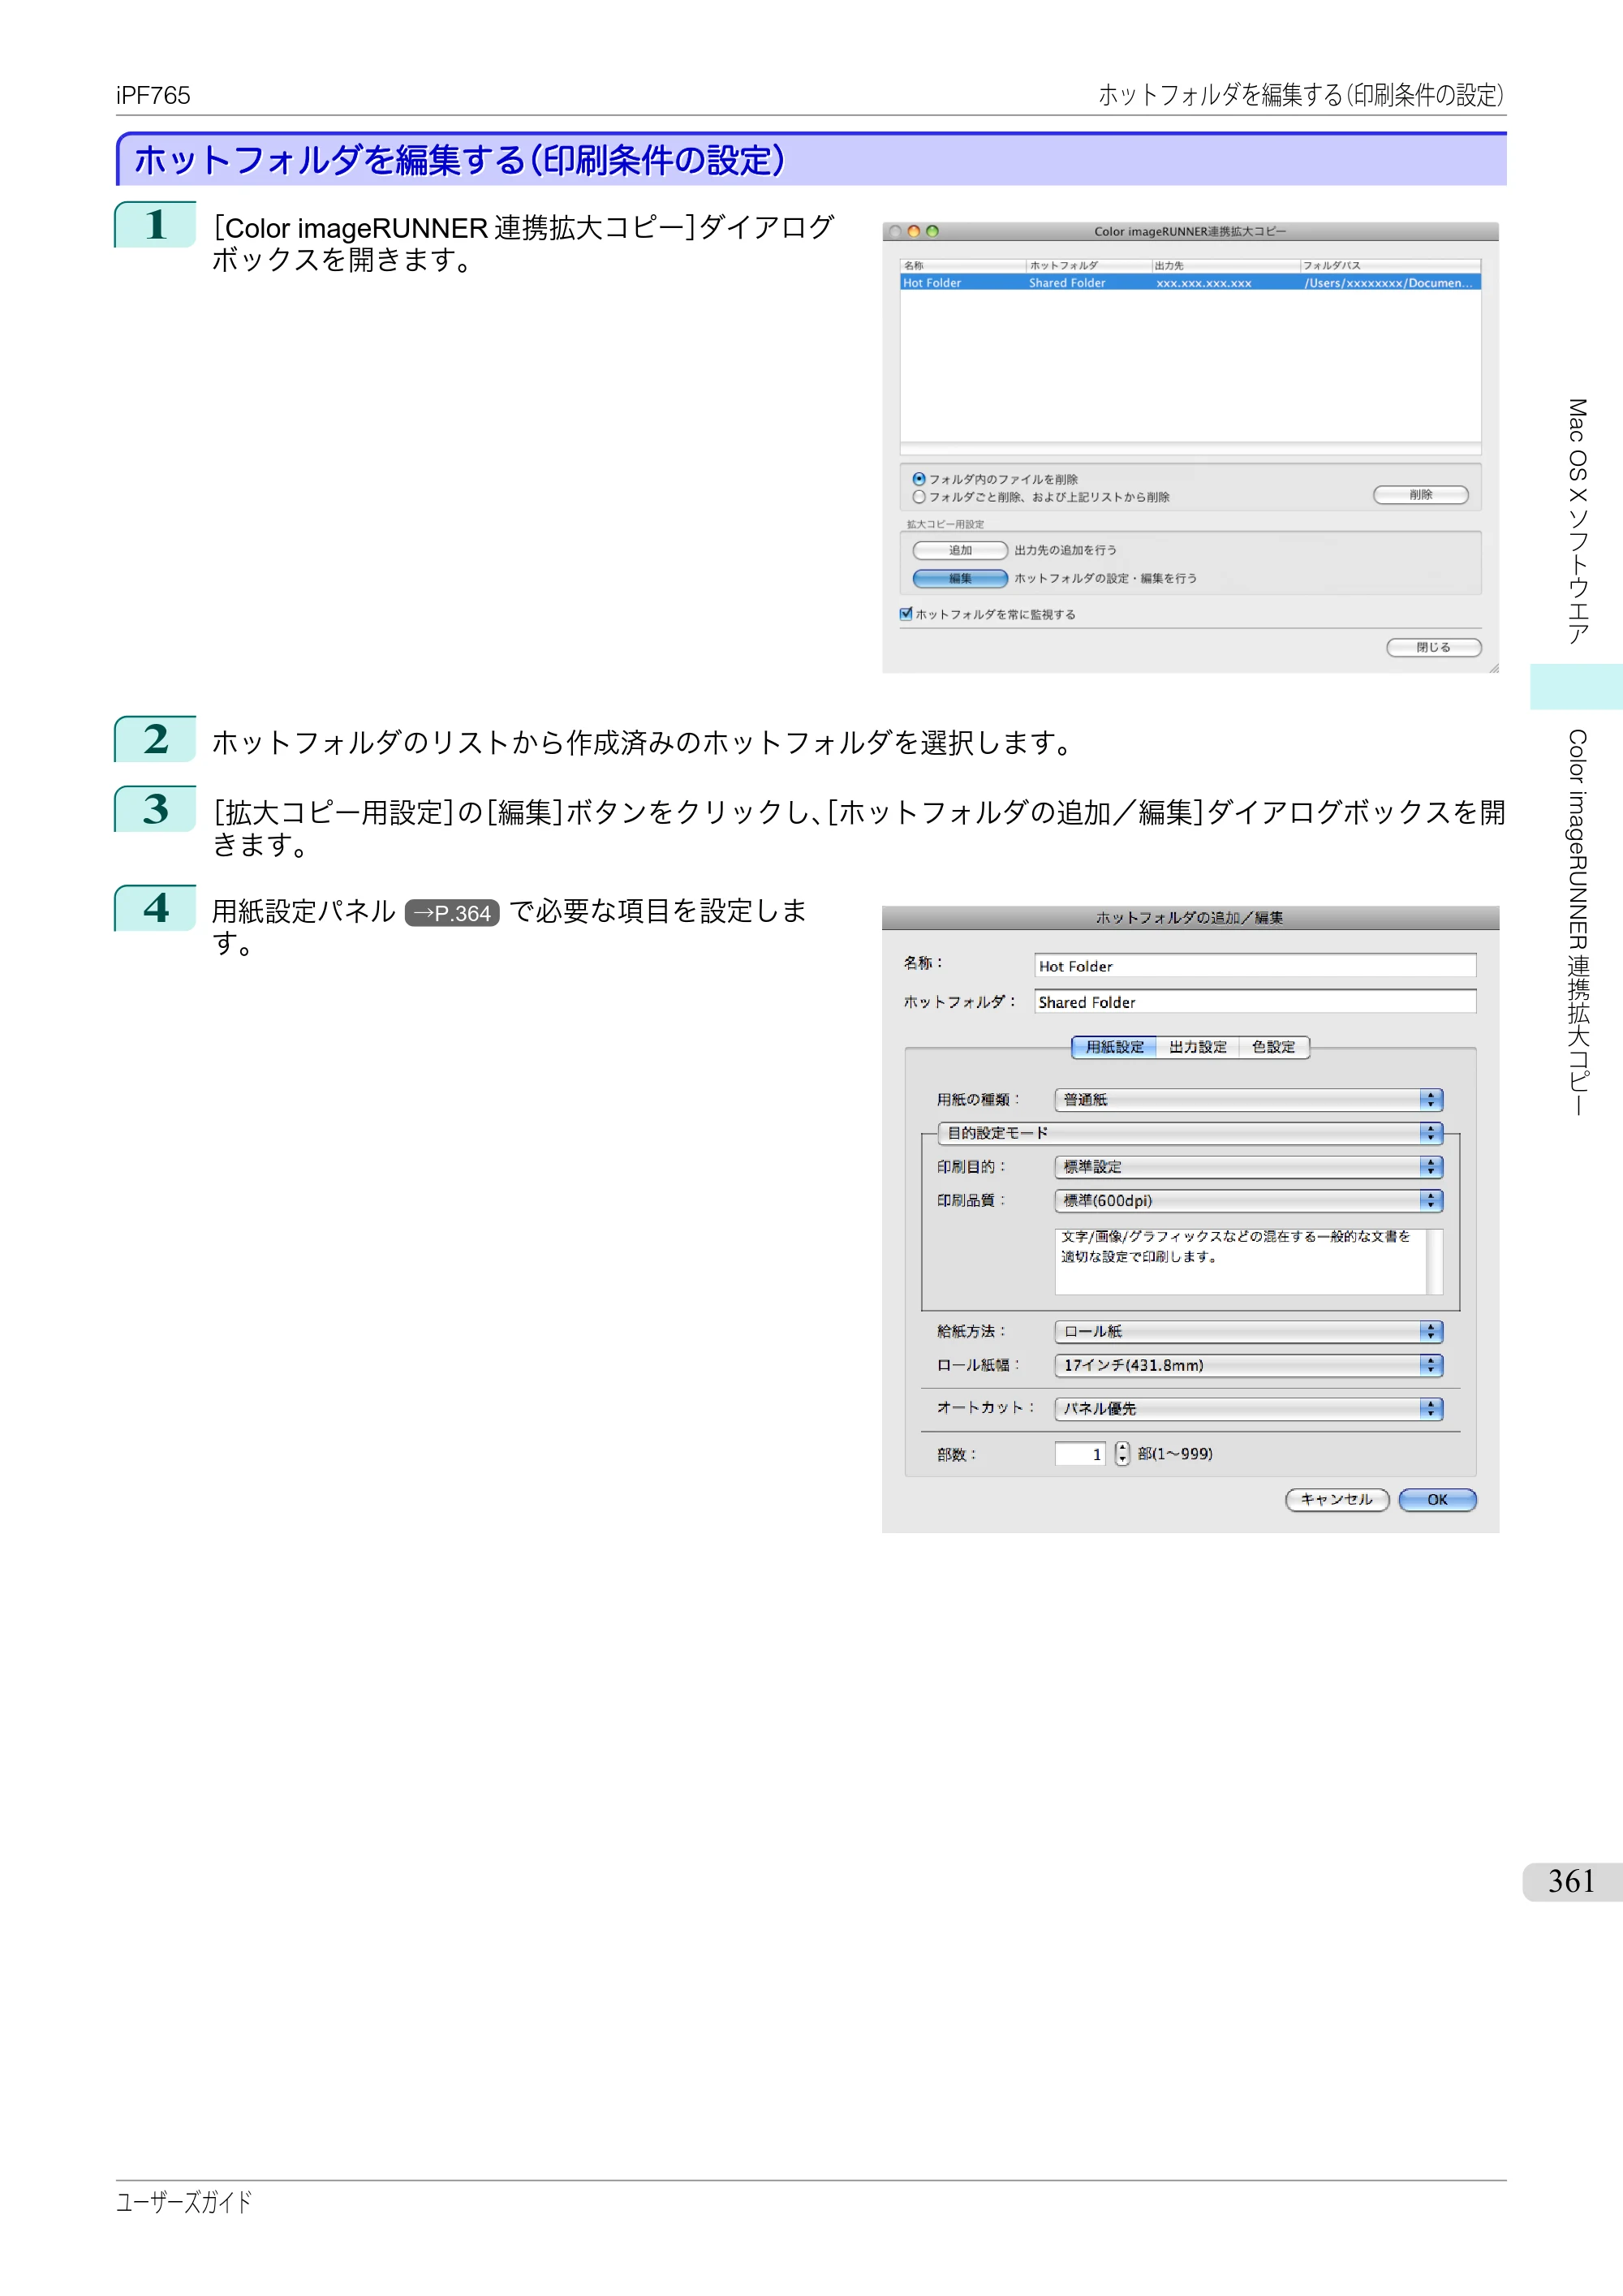Viewport: 1623px width, 2296px height.
Task: Select 'フォルダ内のファイルを削除' radio button
Action: pyautogui.click(x=918, y=479)
